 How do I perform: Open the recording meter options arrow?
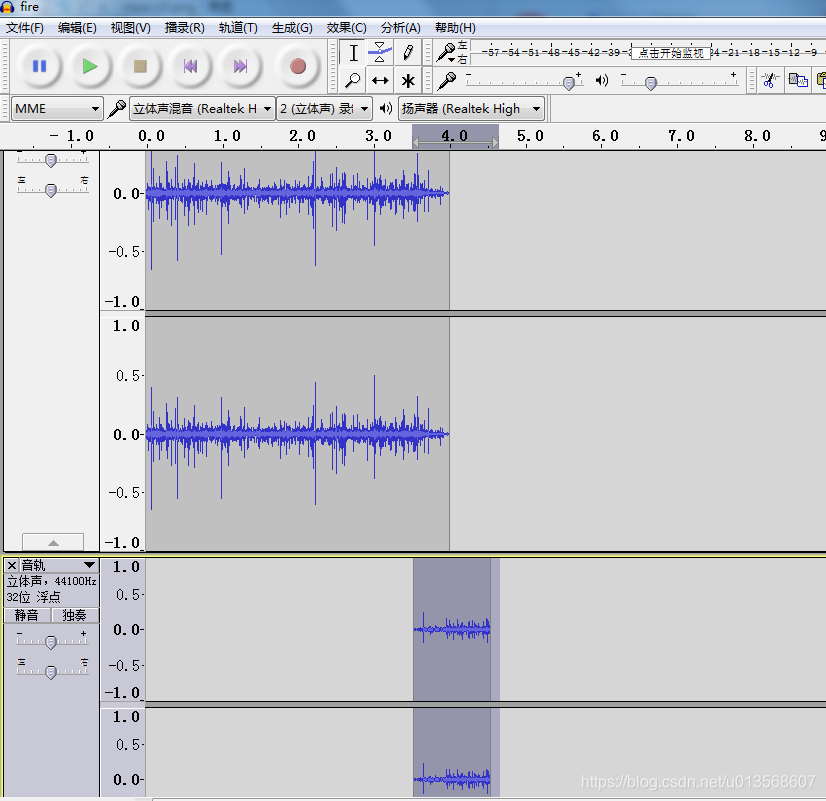[x=451, y=60]
